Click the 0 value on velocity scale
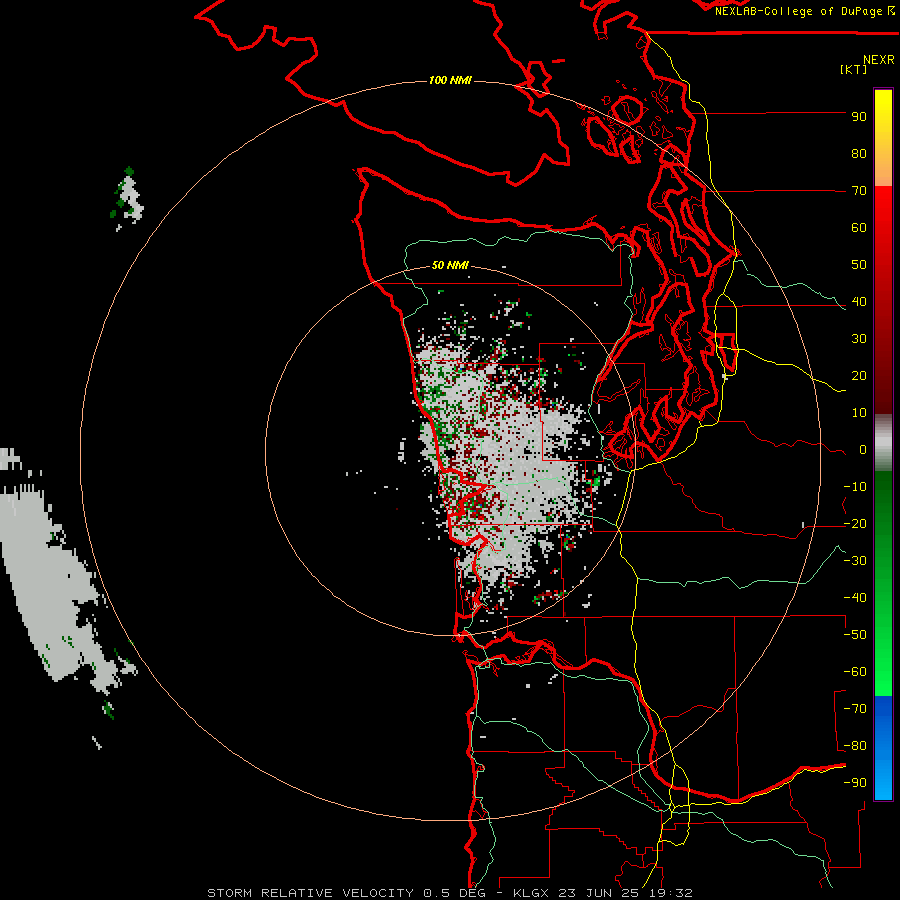The width and height of the screenshot is (900, 900). click(863, 450)
